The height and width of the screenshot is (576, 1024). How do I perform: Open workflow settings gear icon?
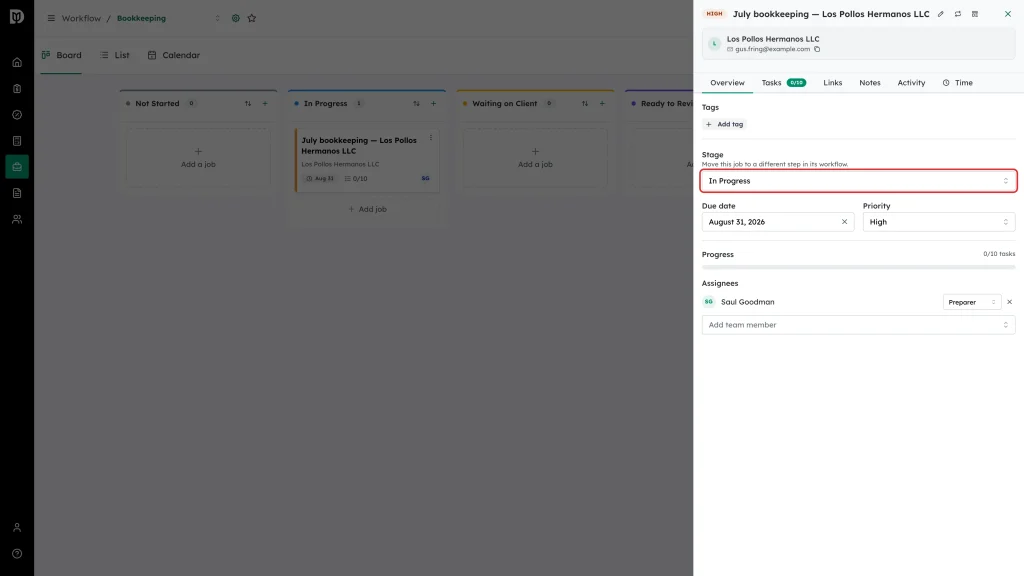click(236, 18)
